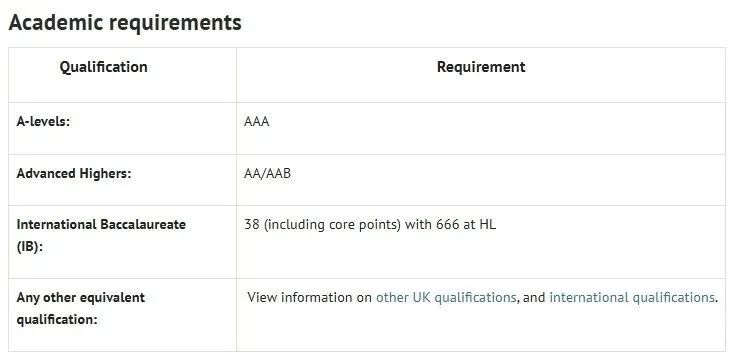Click the 666 at HL text
The width and height of the screenshot is (743, 364).
[466, 224]
